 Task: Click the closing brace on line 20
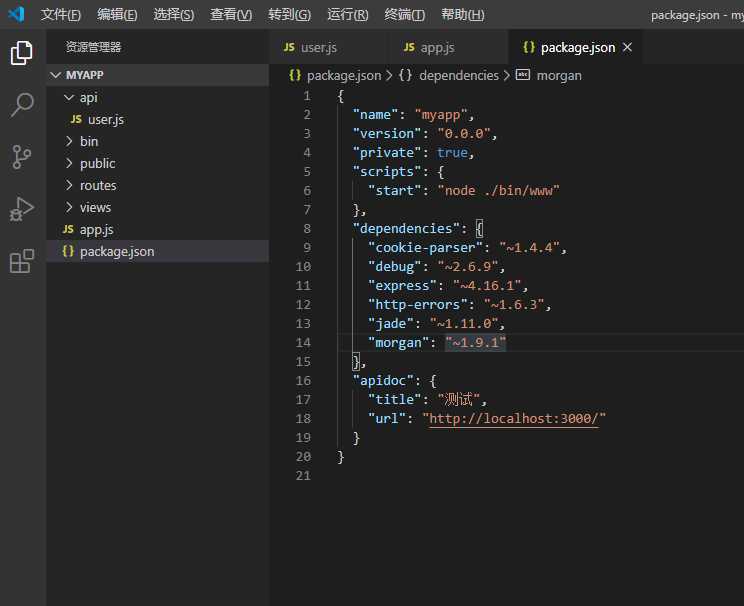341,456
